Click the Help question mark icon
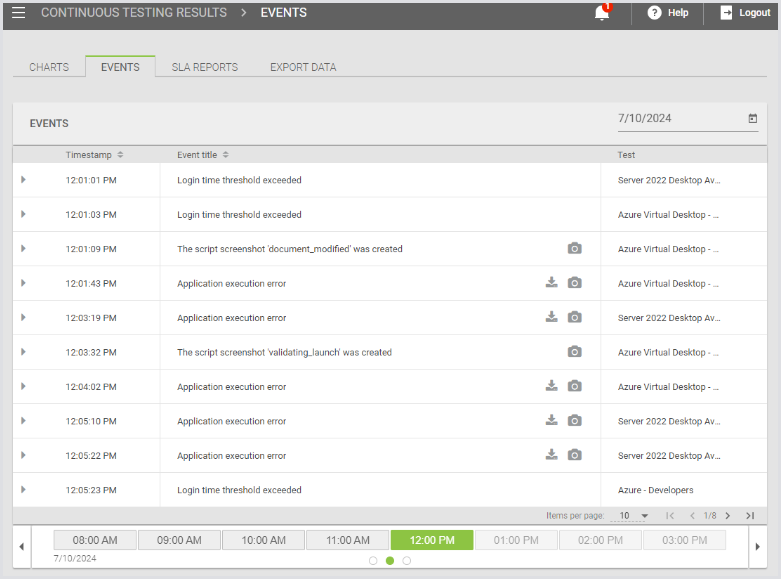This screenshot has width=781, height=579. tap(655, 13)
